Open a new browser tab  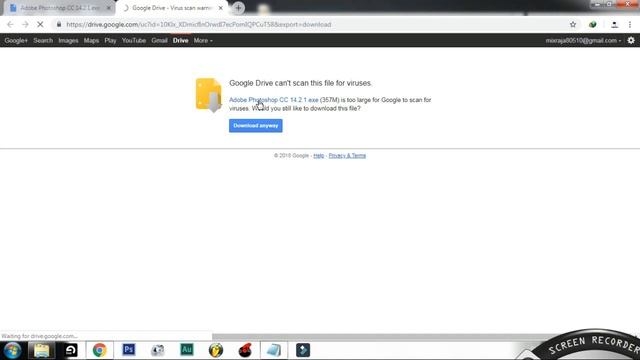coord(238,8)
